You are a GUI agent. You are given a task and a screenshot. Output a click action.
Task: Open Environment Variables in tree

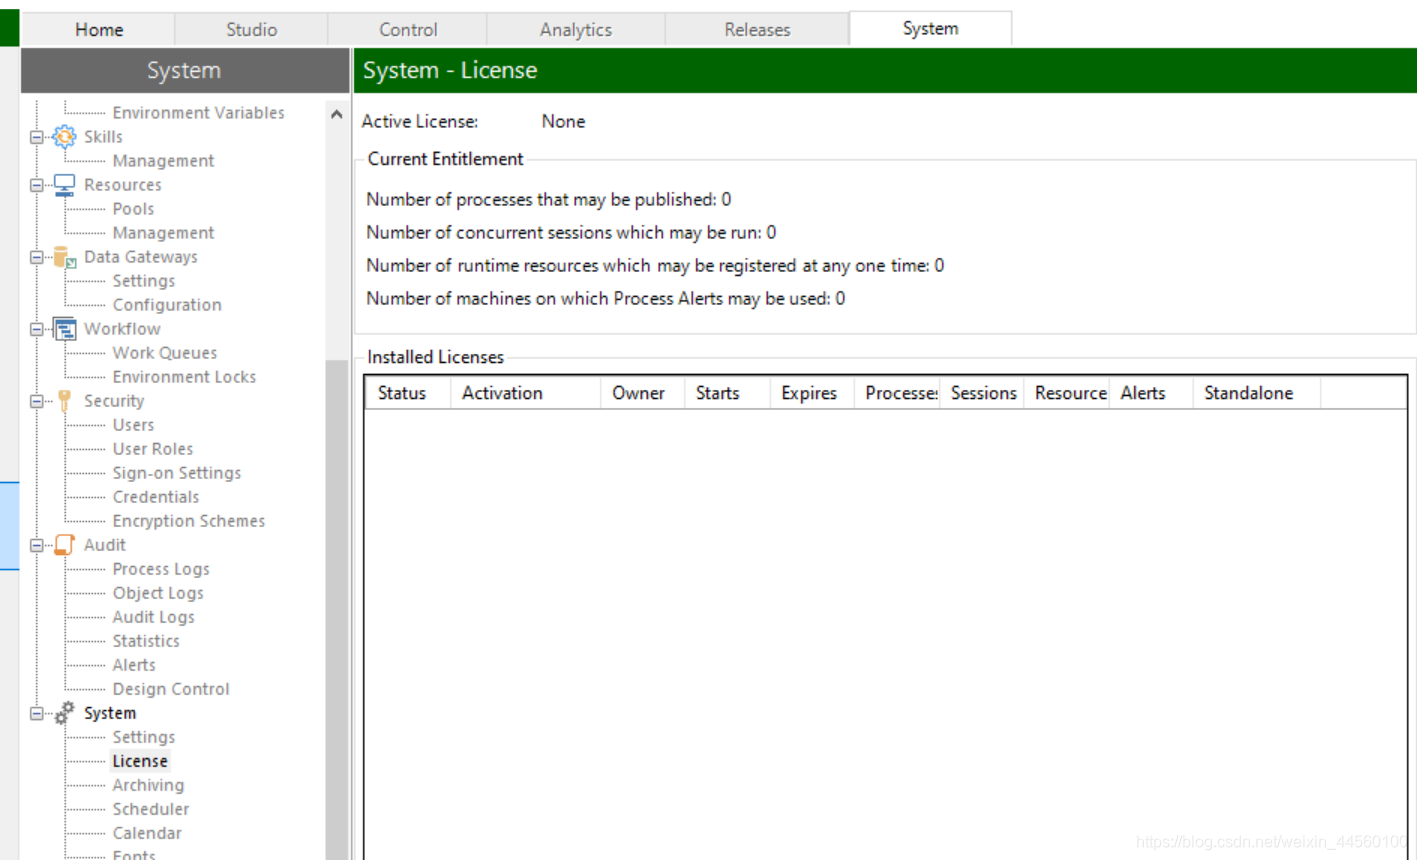pos(198,113)
